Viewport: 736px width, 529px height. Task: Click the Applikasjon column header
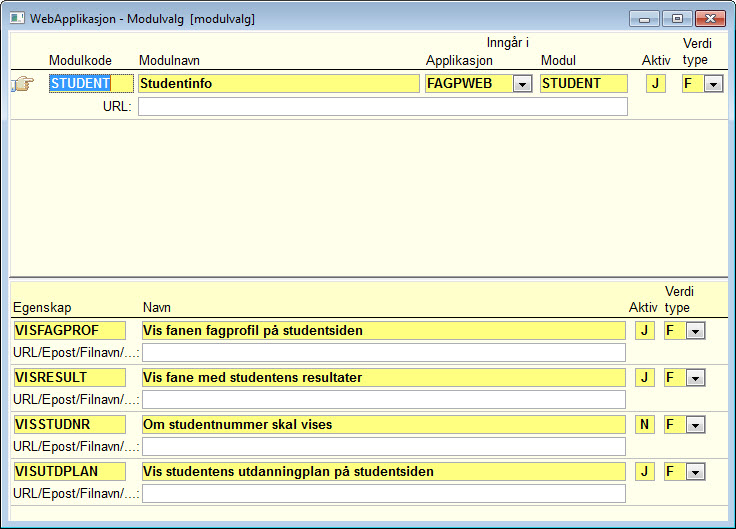(x=459, y=61)
